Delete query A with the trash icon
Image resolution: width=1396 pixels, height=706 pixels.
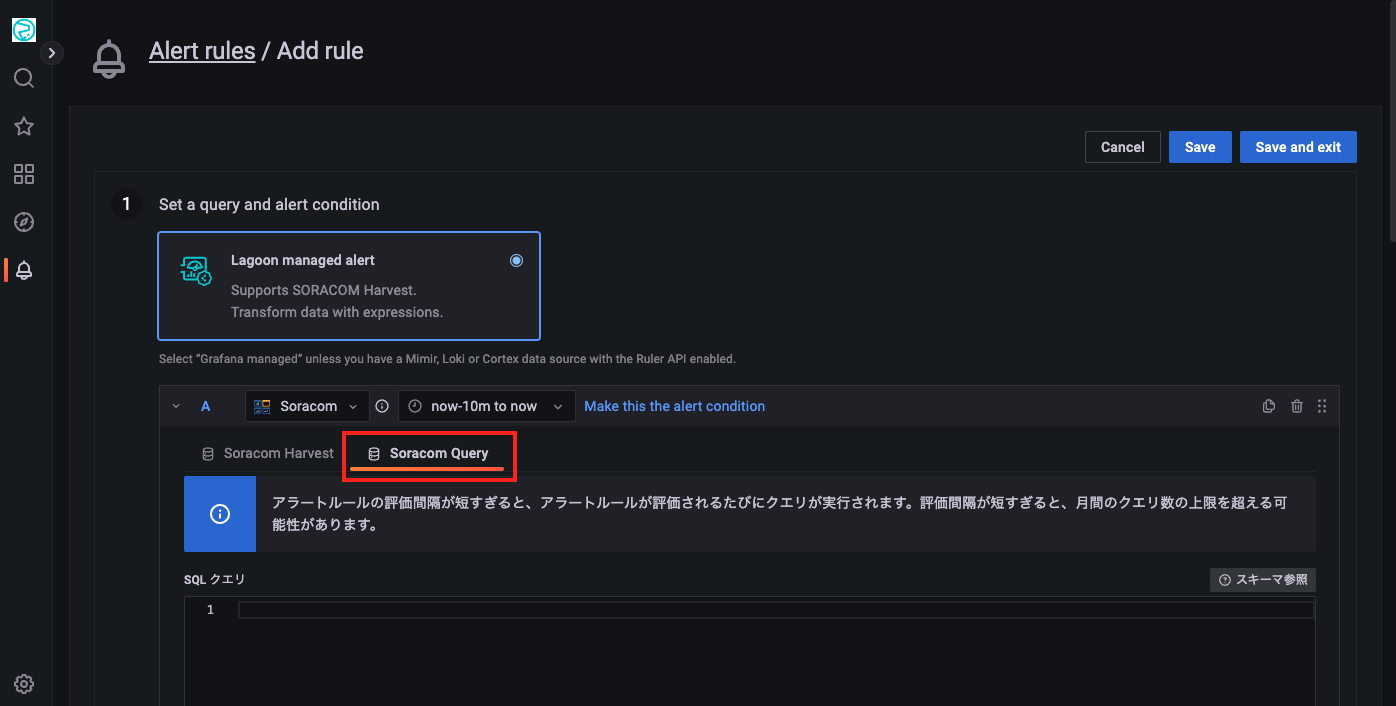pos(1297,406)
